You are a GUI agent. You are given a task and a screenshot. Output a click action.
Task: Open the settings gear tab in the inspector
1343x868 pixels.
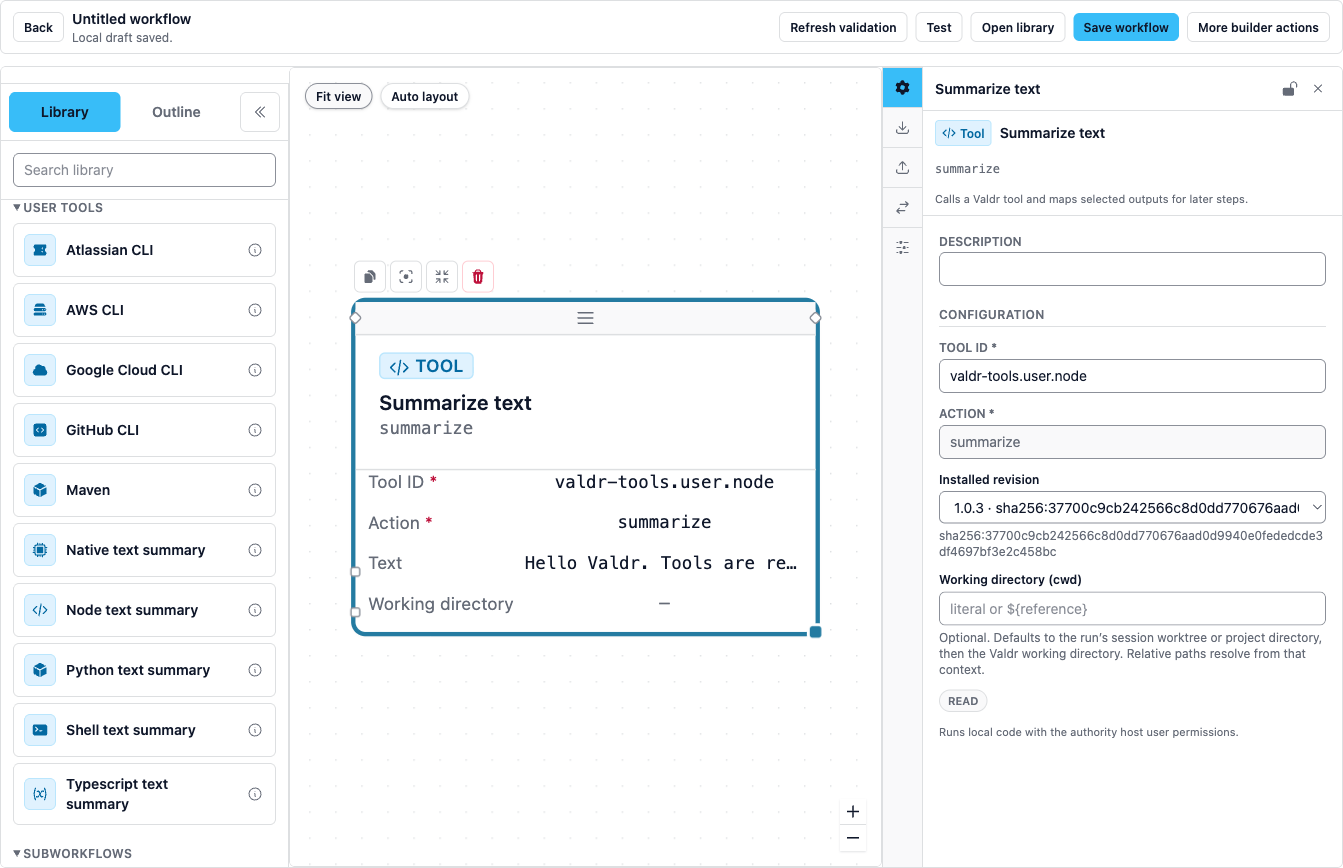pos(902,88)
